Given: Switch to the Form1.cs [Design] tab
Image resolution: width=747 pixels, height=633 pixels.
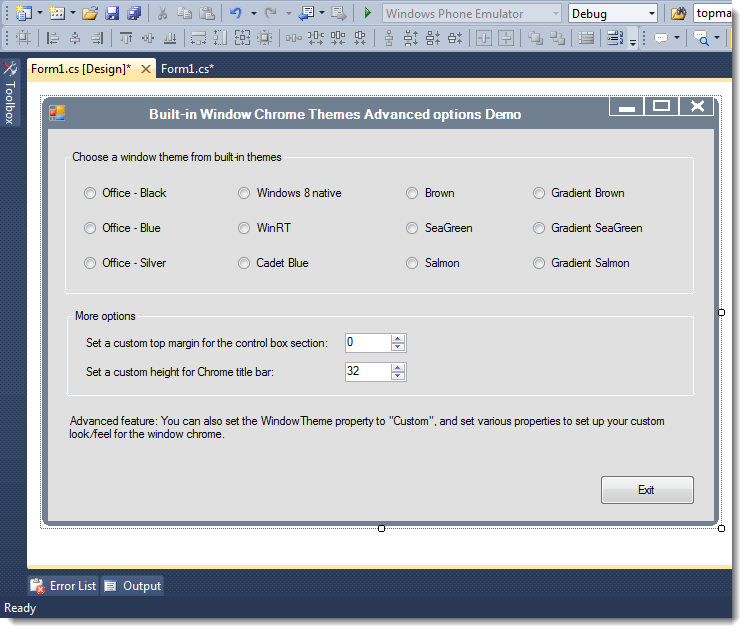Looking at the screenshot, I should coord(81,69).
